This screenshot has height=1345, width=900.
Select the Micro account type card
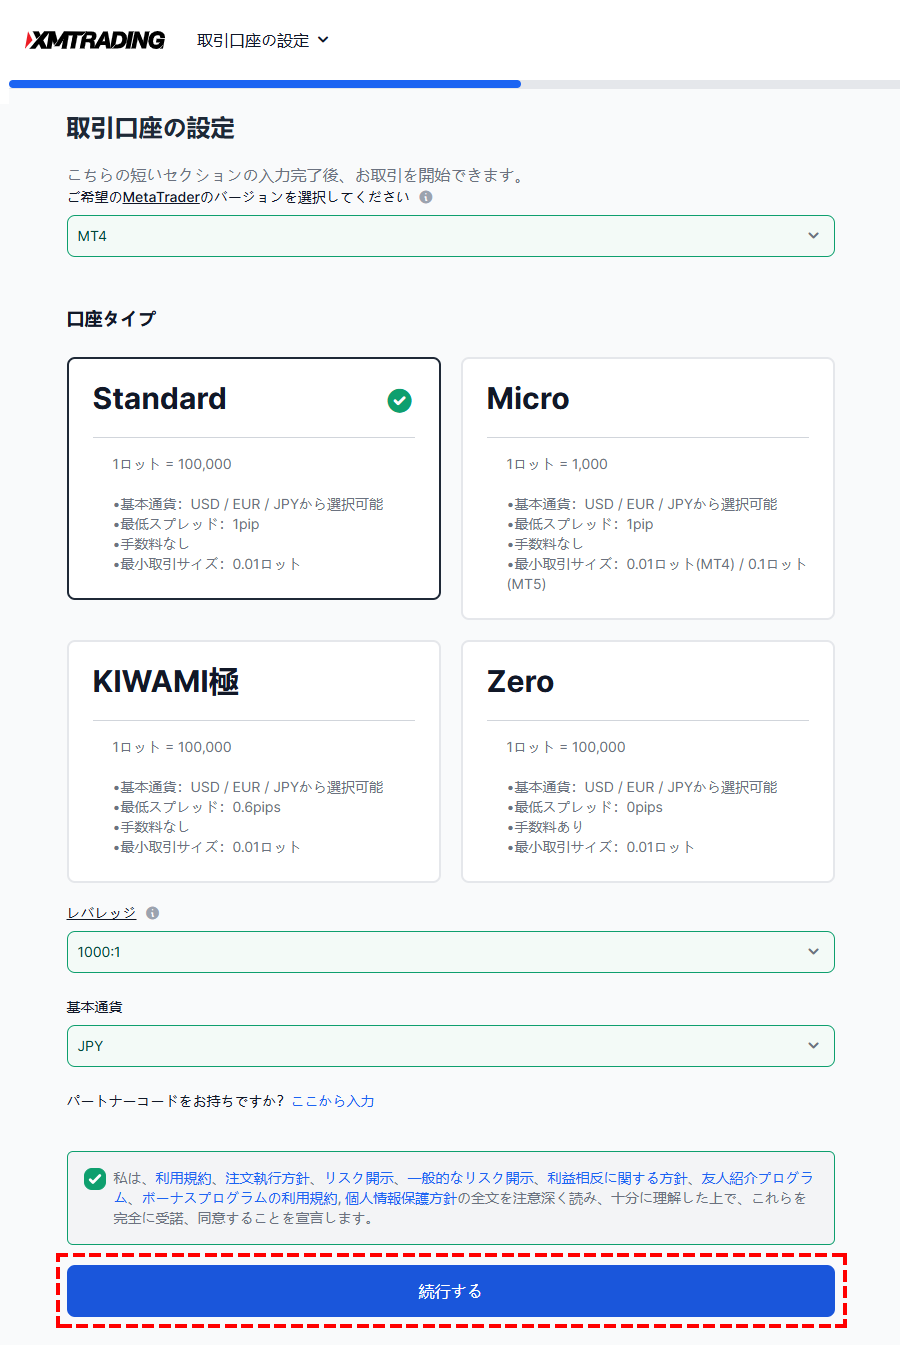pyautogui.click(x=648, y=488)
